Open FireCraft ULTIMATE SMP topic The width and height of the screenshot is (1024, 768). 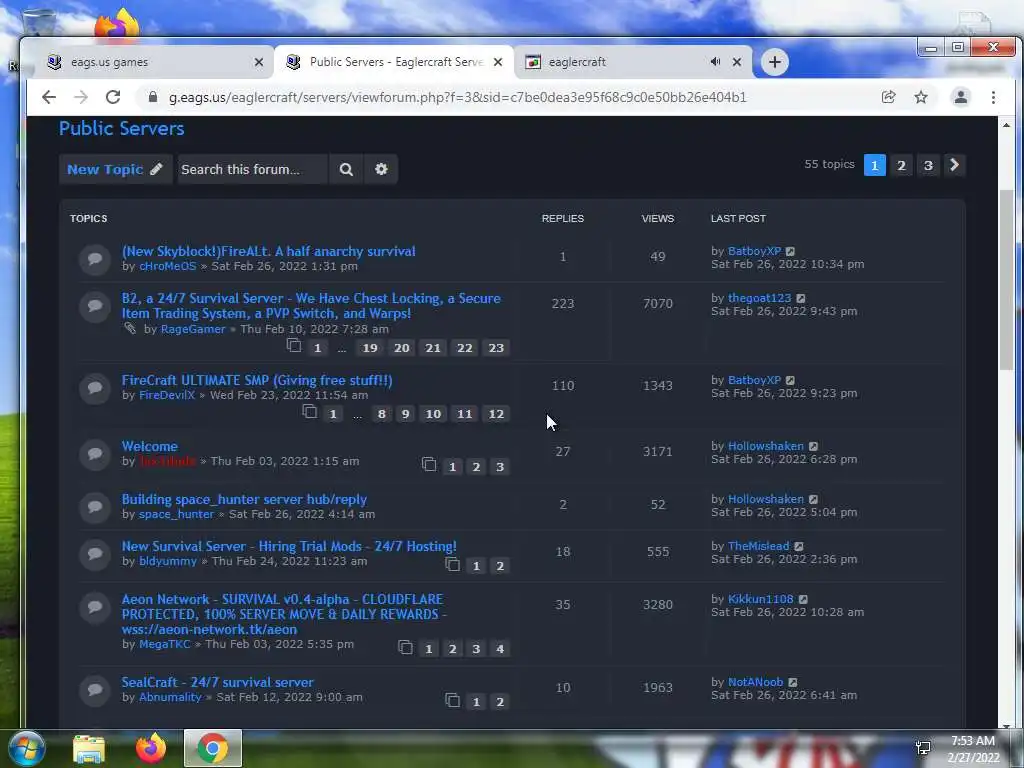point(257,380)
